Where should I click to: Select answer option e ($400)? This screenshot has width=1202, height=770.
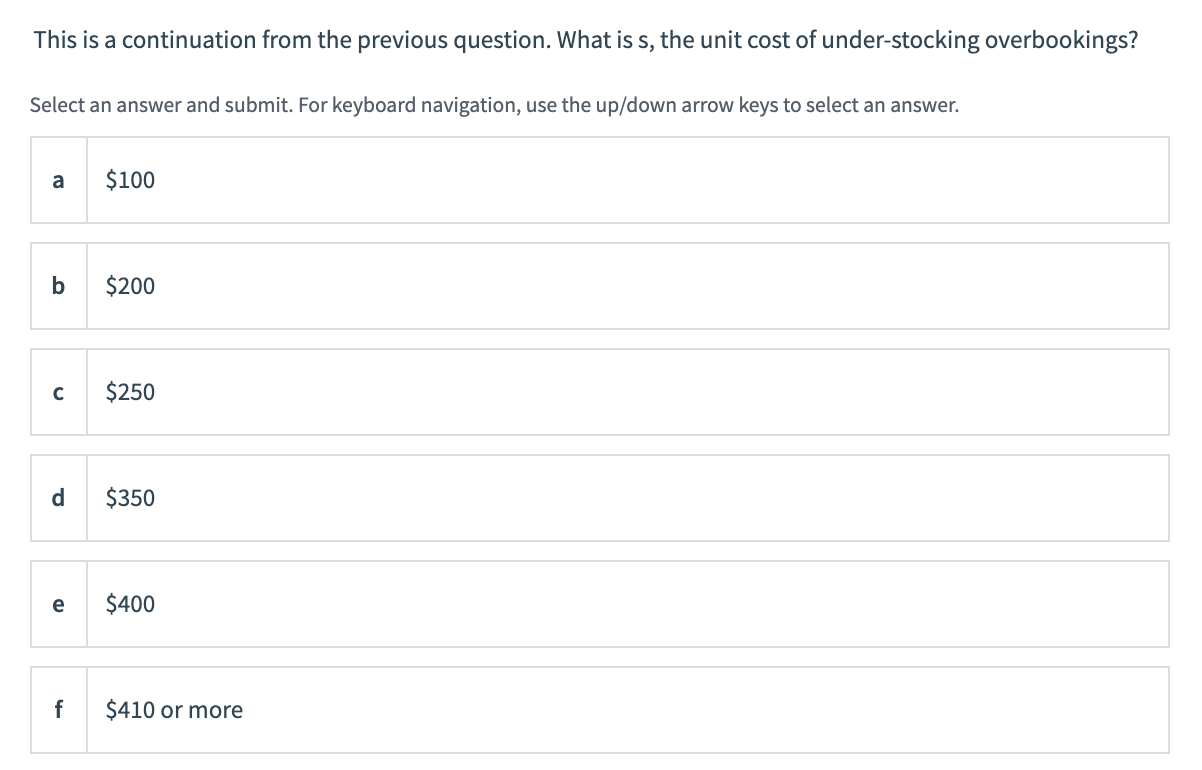point(600,604)
